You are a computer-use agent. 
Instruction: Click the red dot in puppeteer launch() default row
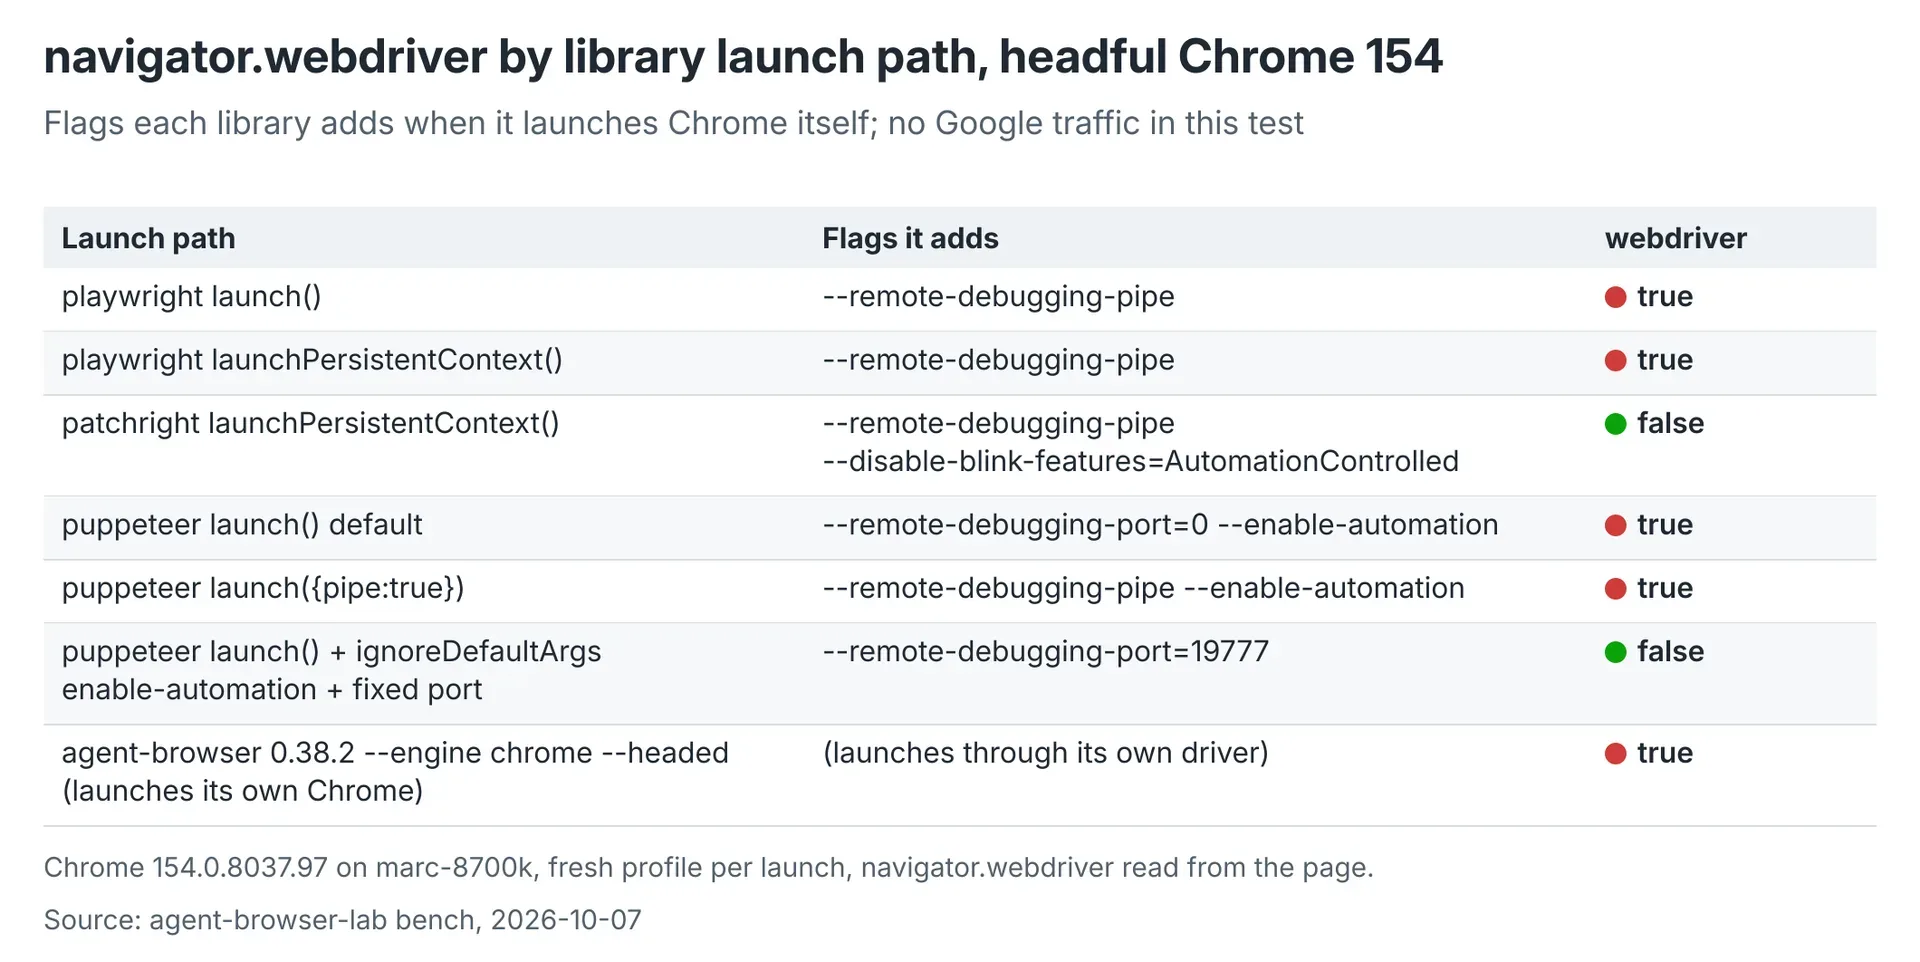(1615, 525)
